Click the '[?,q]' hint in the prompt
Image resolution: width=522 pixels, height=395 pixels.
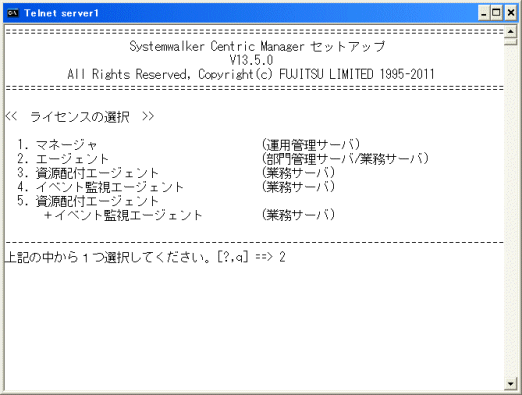pos(233,257)
